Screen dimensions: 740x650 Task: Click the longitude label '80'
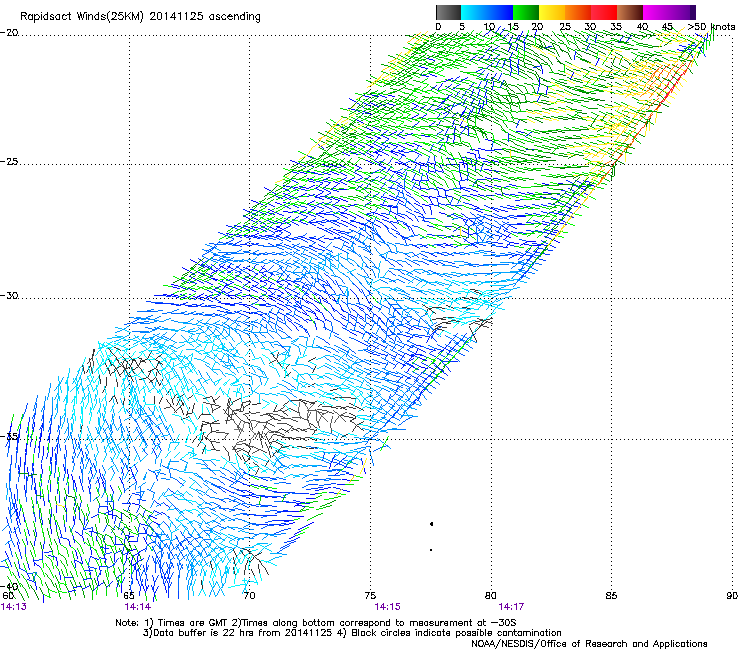point(491,596)
